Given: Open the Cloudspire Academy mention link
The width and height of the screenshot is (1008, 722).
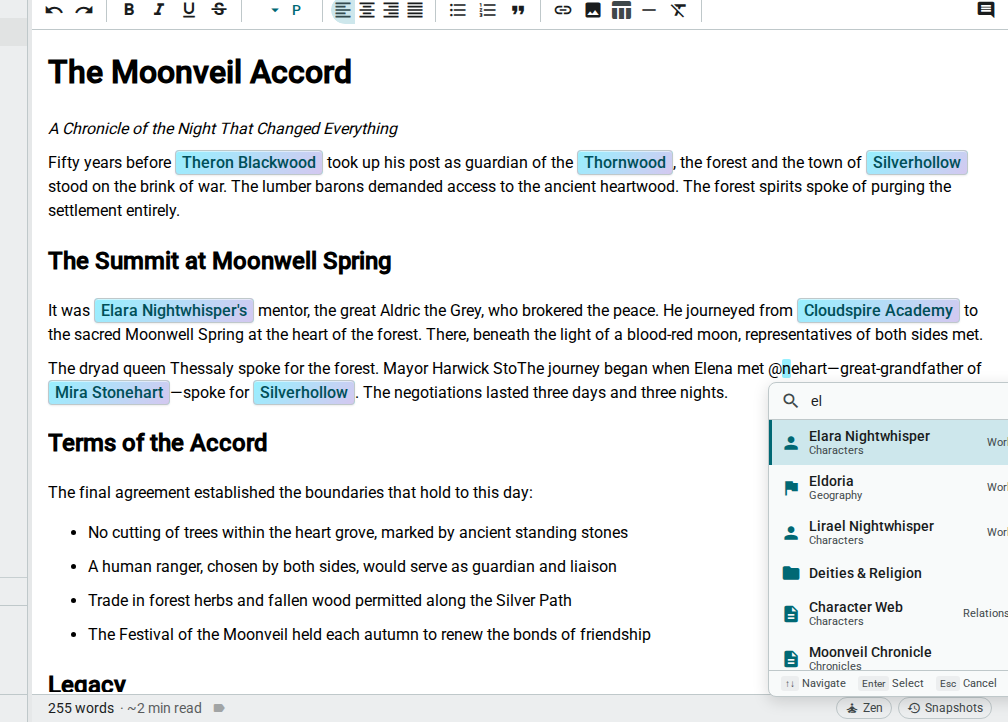Looking at the screenshot, I should tap(878, 311).
